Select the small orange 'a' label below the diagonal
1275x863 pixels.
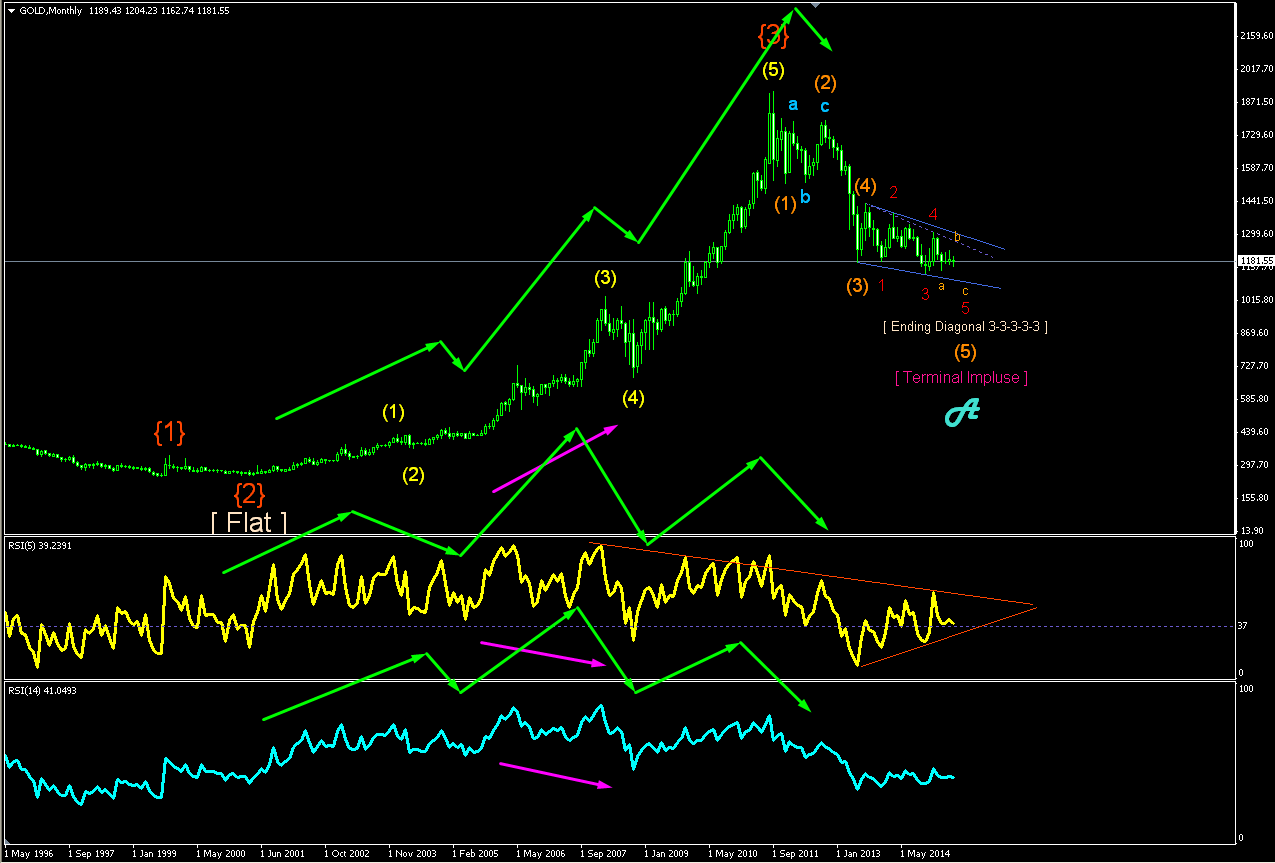pos(941,286)
